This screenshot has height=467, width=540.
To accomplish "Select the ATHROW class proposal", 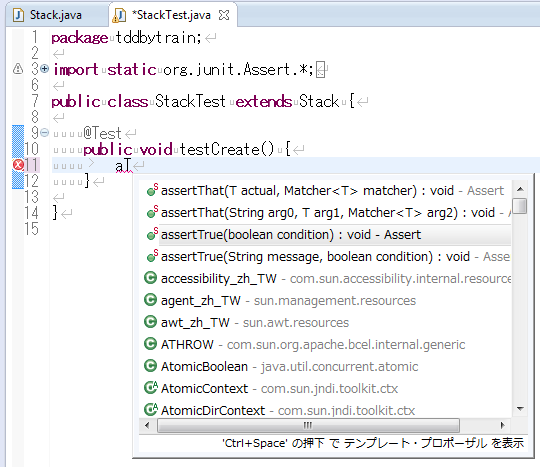I will coord(325,344).
